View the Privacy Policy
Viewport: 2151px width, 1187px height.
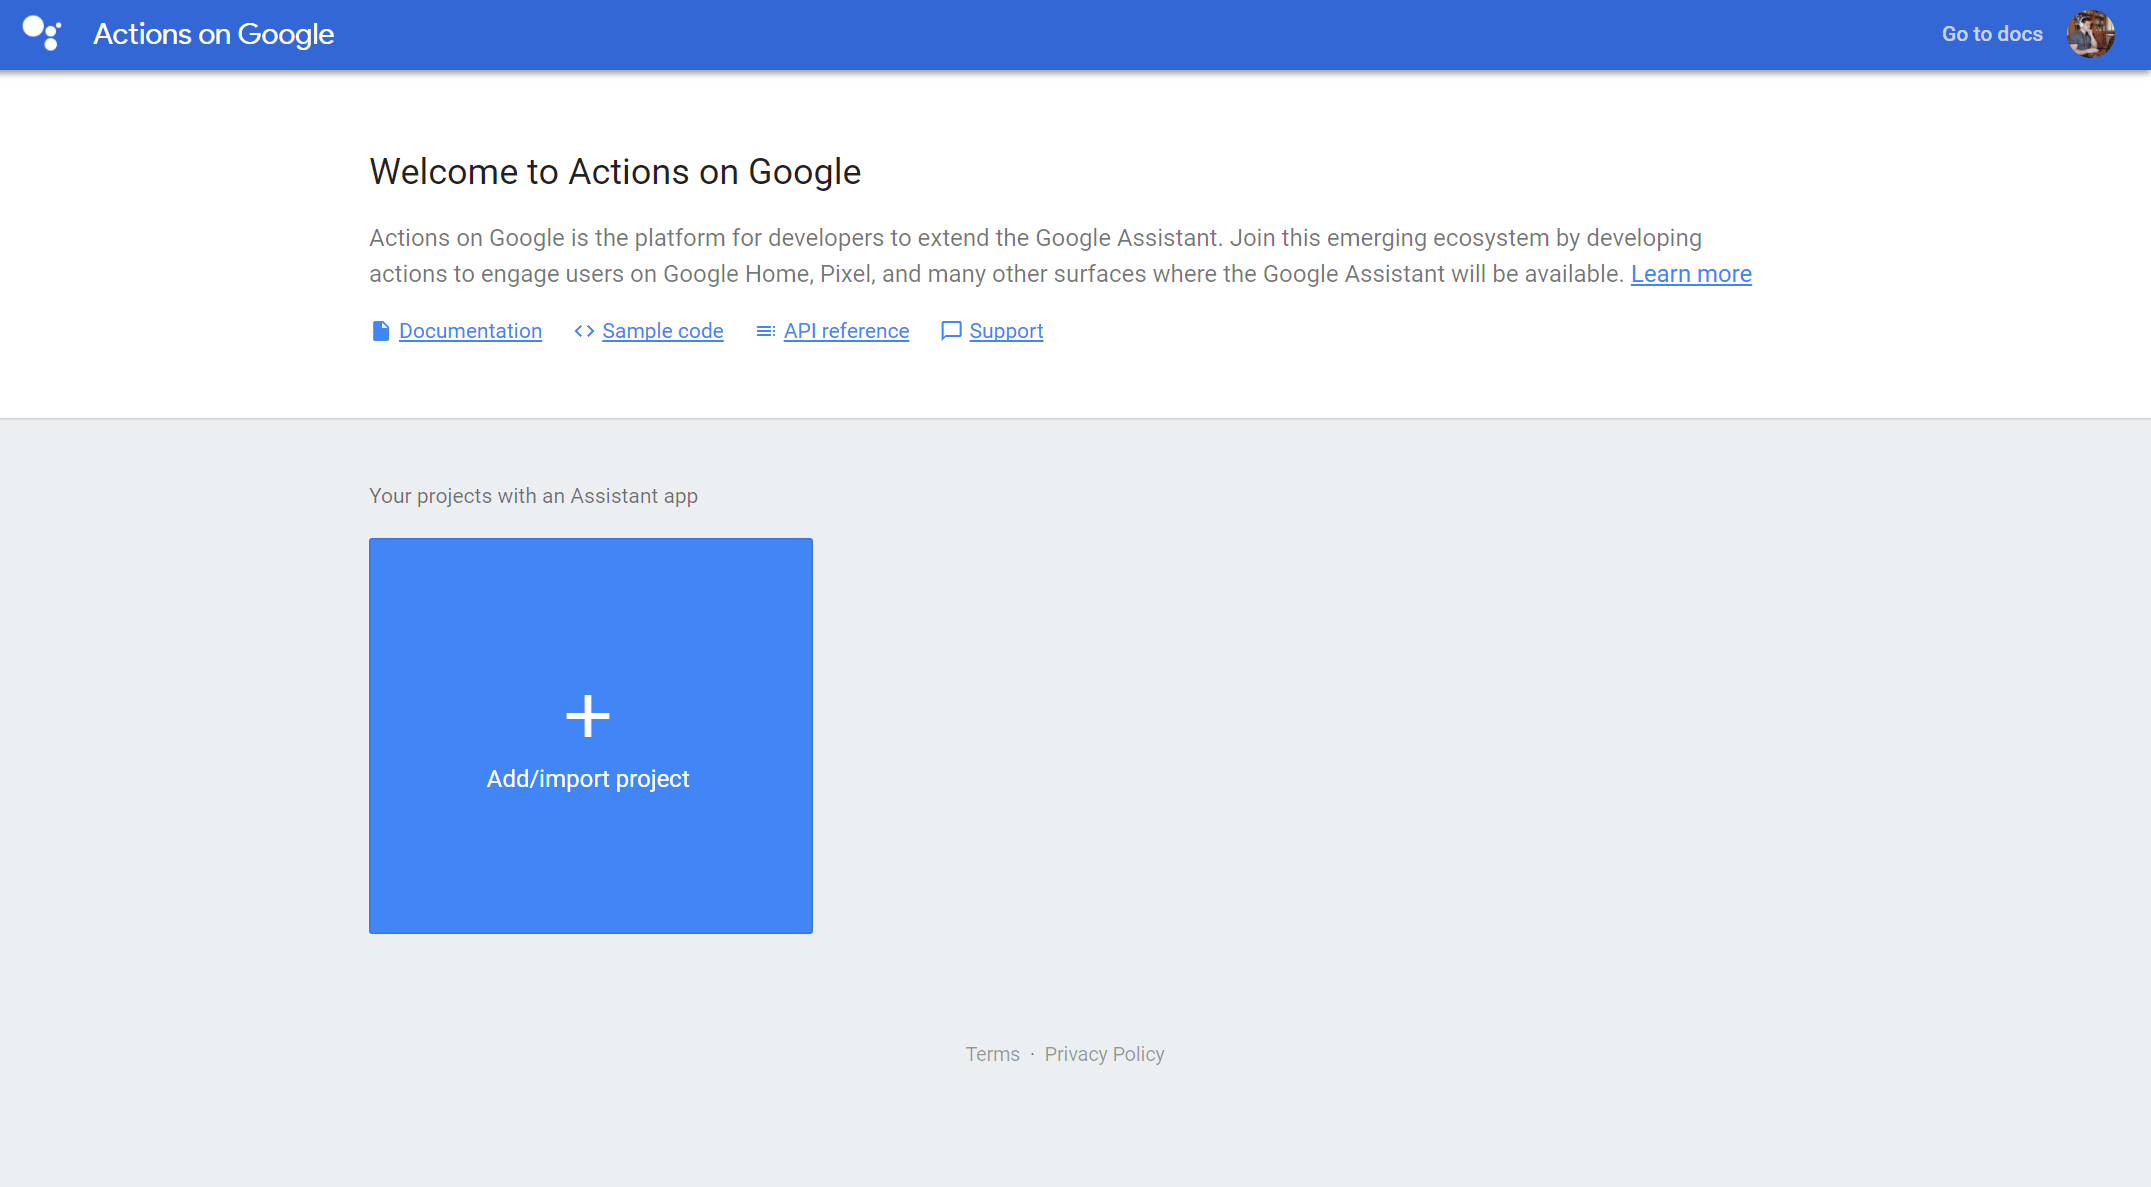point(1104,1053)
